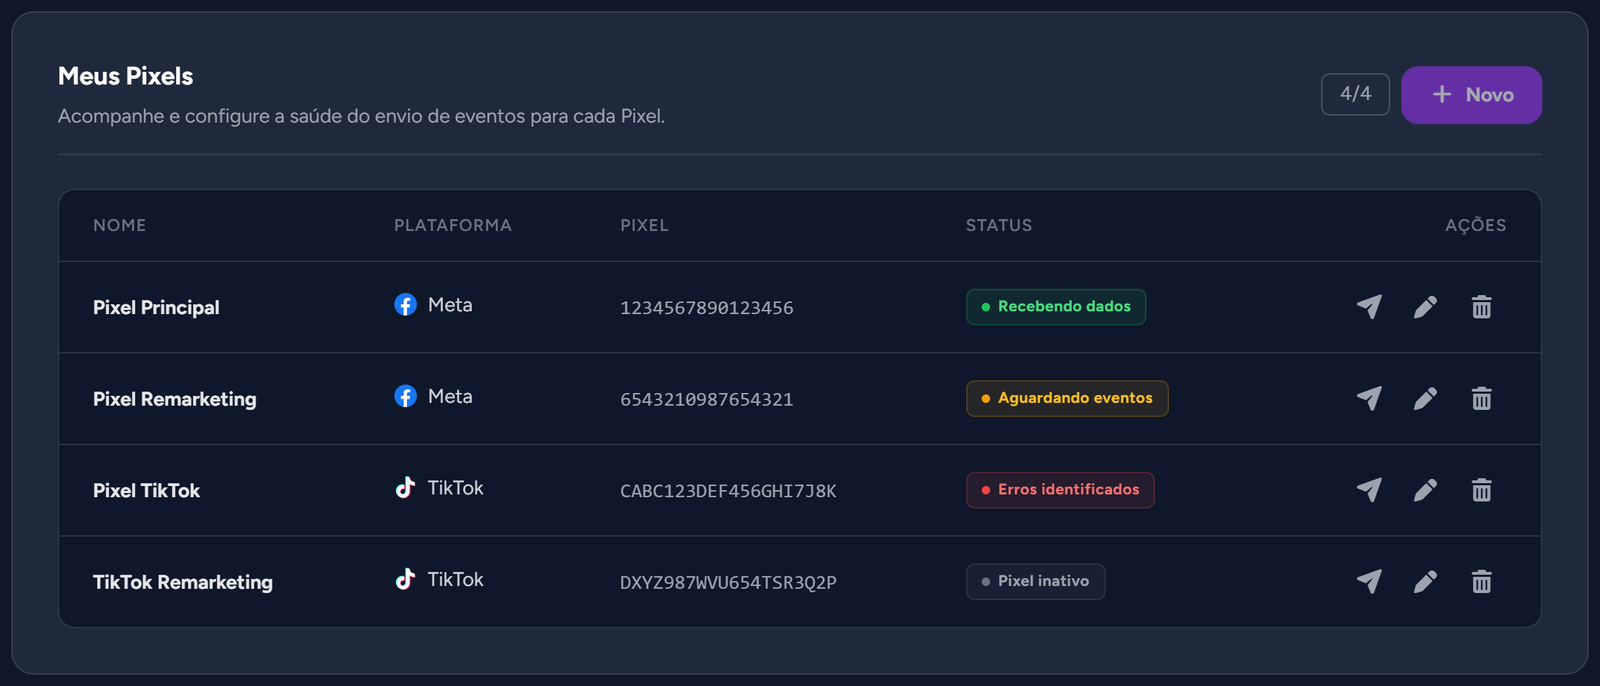Click TikTok logo in Pixel TikTok row
Viewport: 1600px width, 686px height.
point(405,488)
